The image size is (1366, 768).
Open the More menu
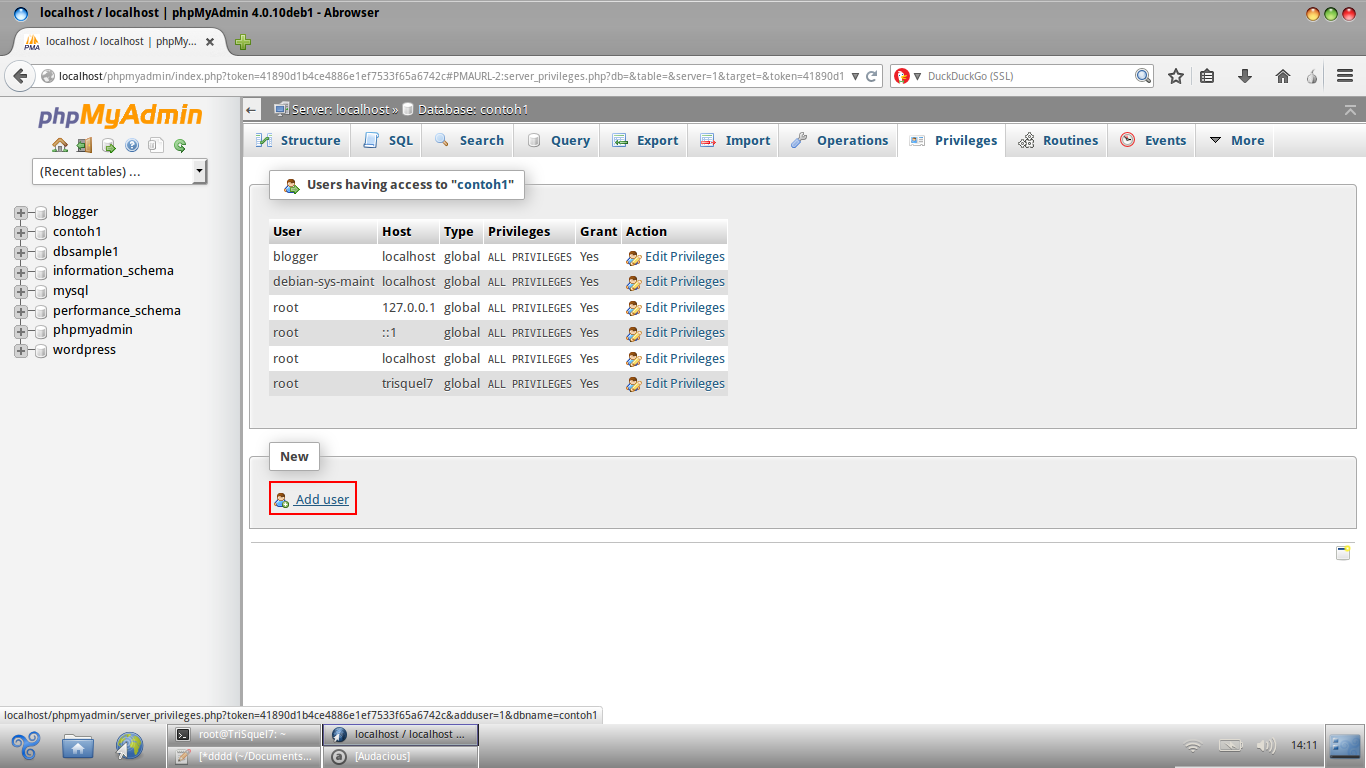pyautogui.click(x=1235, y=140)
